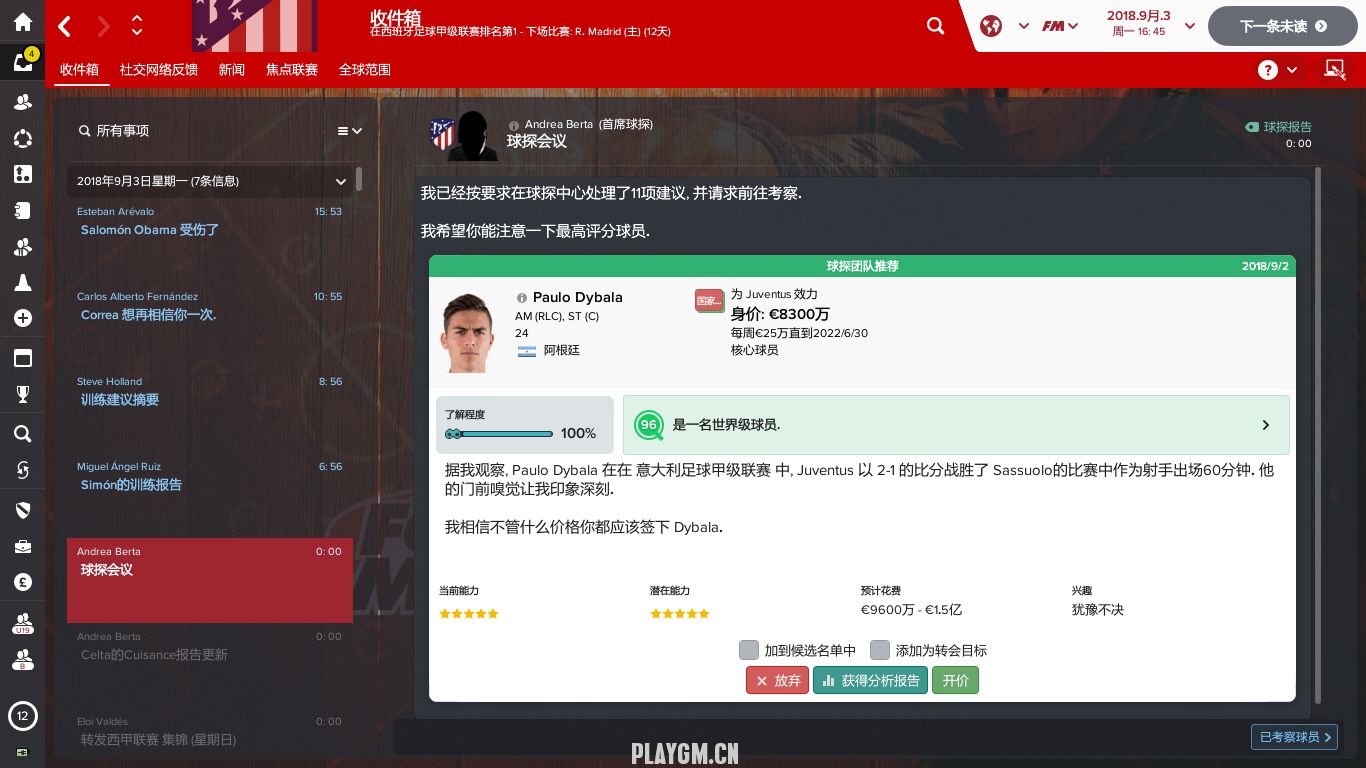Click the top bar search magnifier

pos(935,26)
